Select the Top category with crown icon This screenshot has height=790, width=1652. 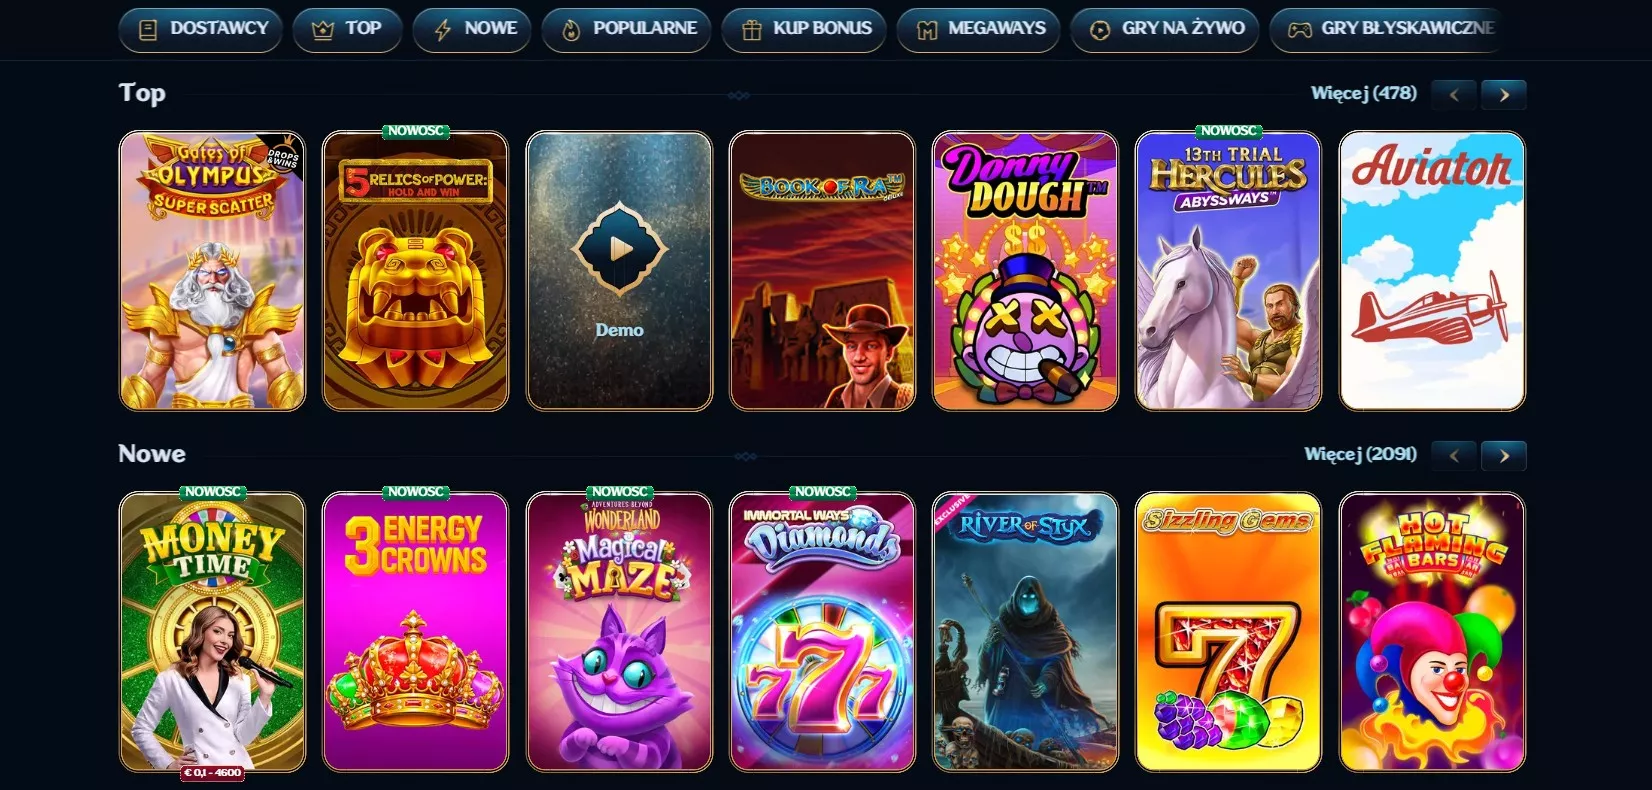pyautogui.click(x=347, y=29)
